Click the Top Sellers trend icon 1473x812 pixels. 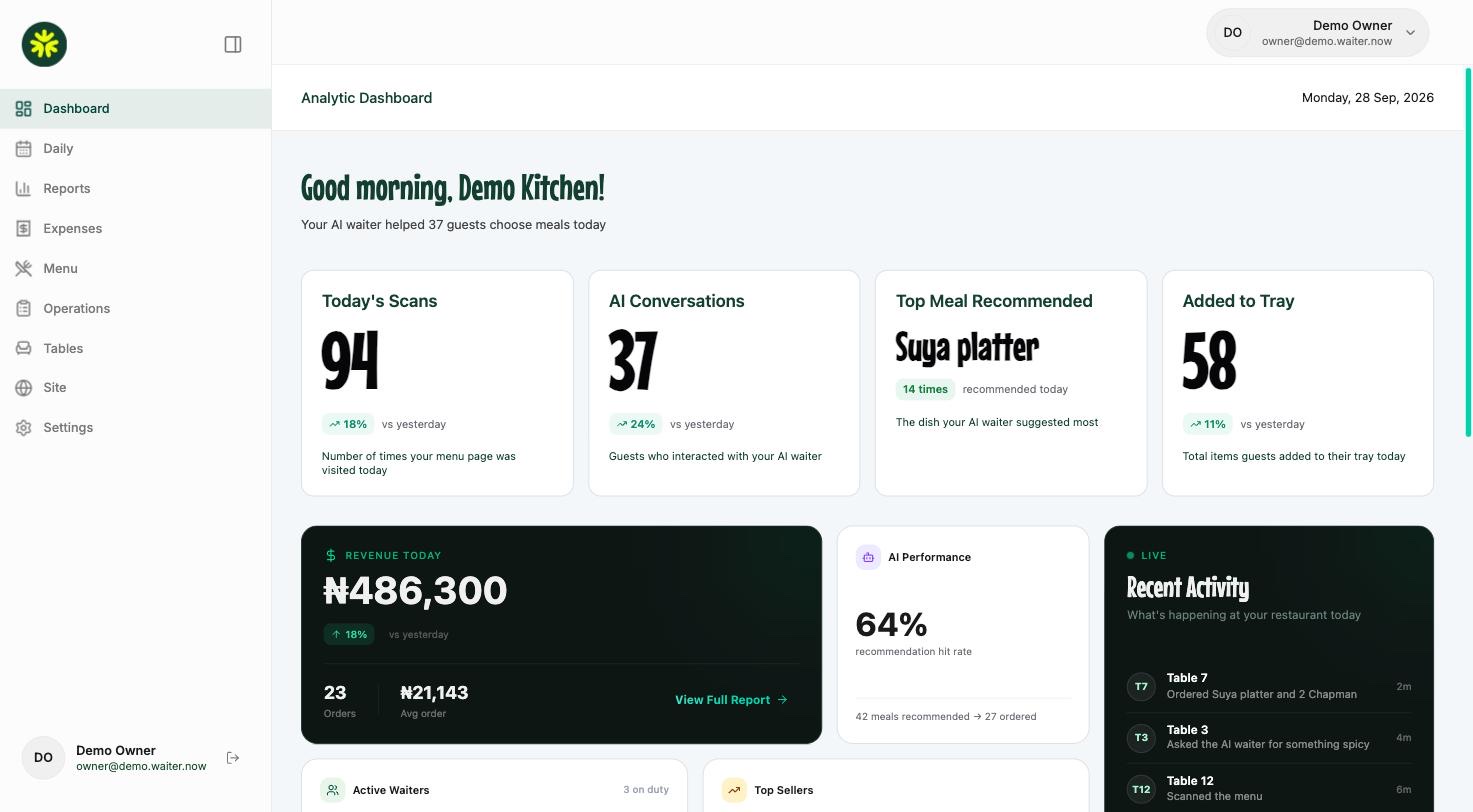734,790
